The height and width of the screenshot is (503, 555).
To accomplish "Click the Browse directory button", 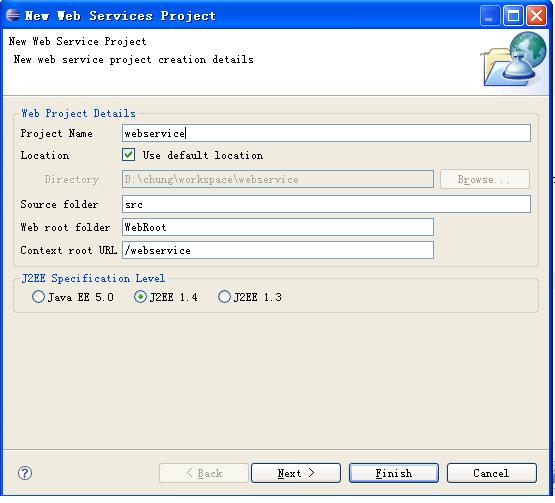I will [x=485, y=179].
